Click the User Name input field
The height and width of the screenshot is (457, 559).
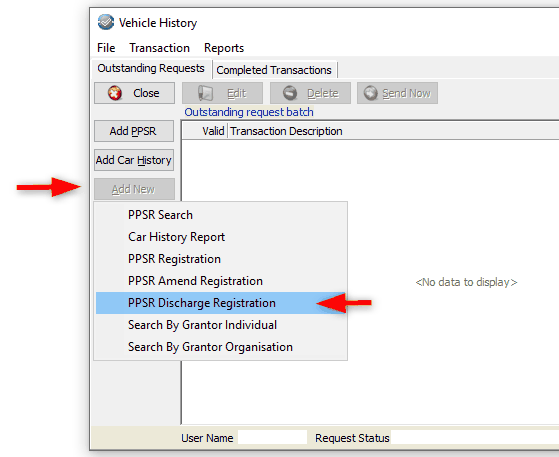(x=272, y=437)
